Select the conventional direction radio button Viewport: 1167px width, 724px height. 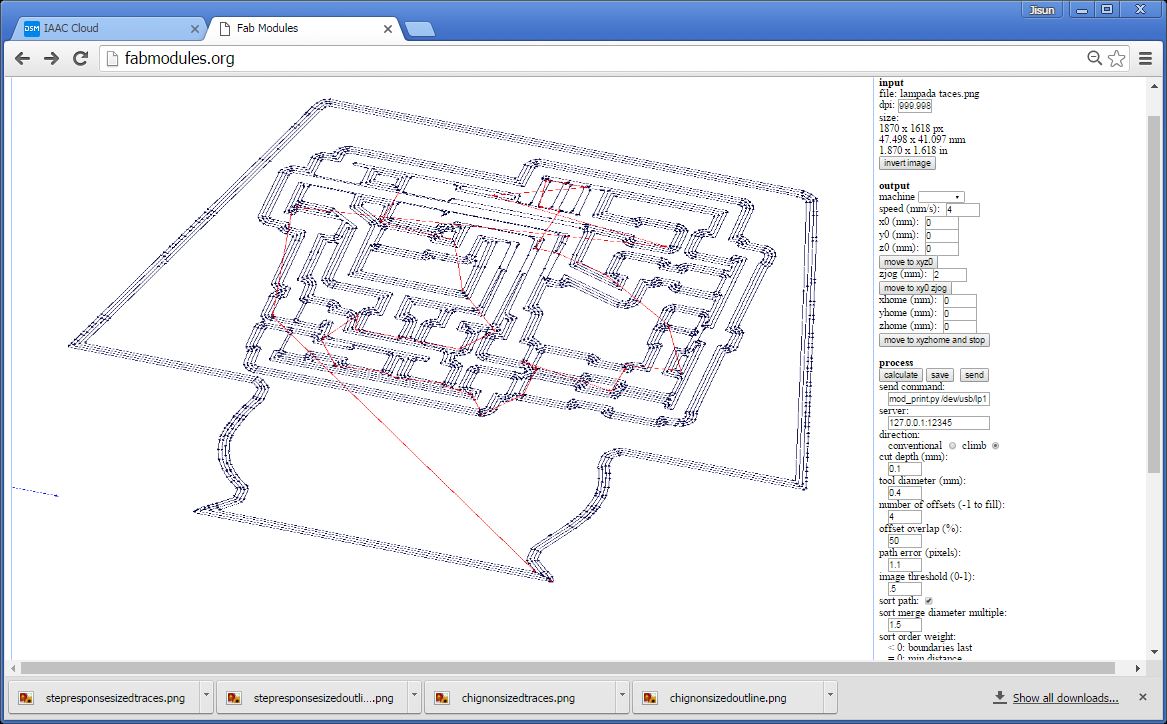tap(953, 446)
